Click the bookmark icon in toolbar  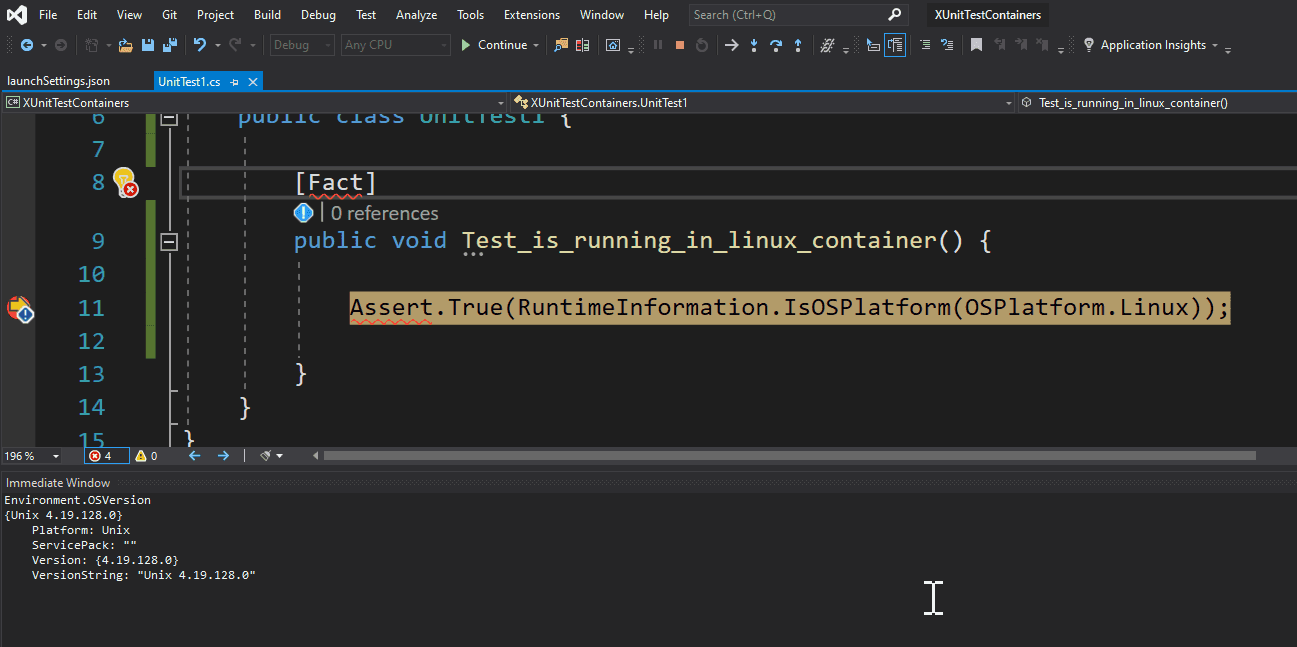[976, 45]
